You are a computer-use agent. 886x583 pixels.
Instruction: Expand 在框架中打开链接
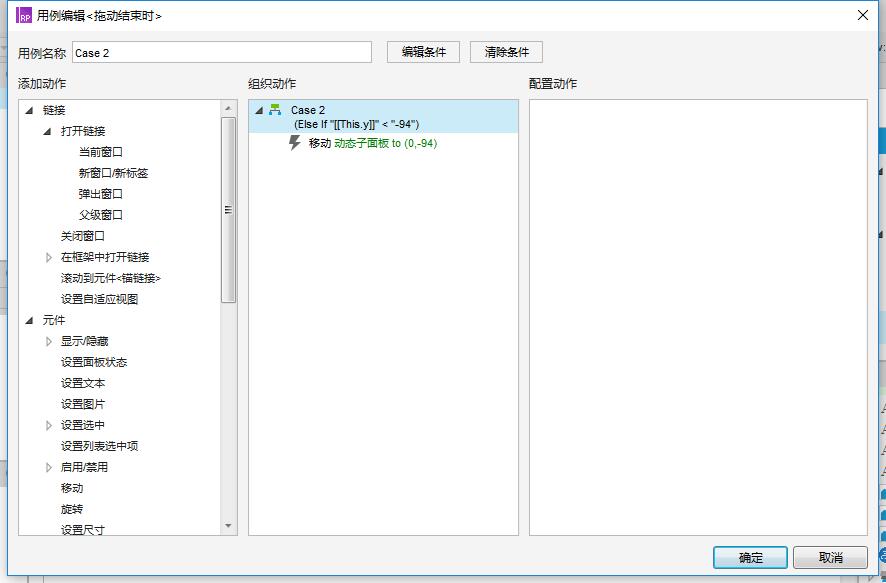(x=49, y=257)
